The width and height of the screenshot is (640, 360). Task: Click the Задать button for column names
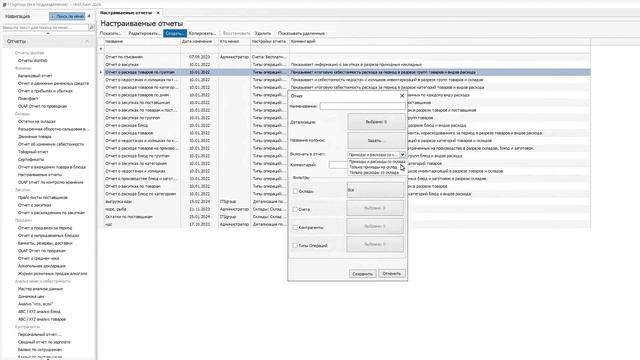[376, 140]
